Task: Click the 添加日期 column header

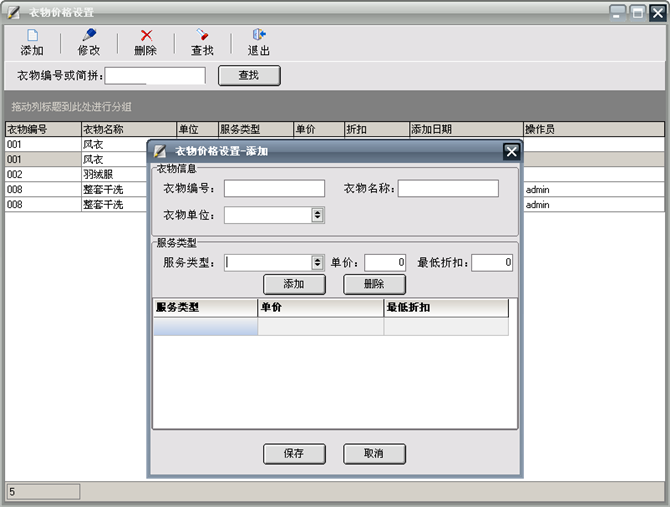Action: pos(466,129)
